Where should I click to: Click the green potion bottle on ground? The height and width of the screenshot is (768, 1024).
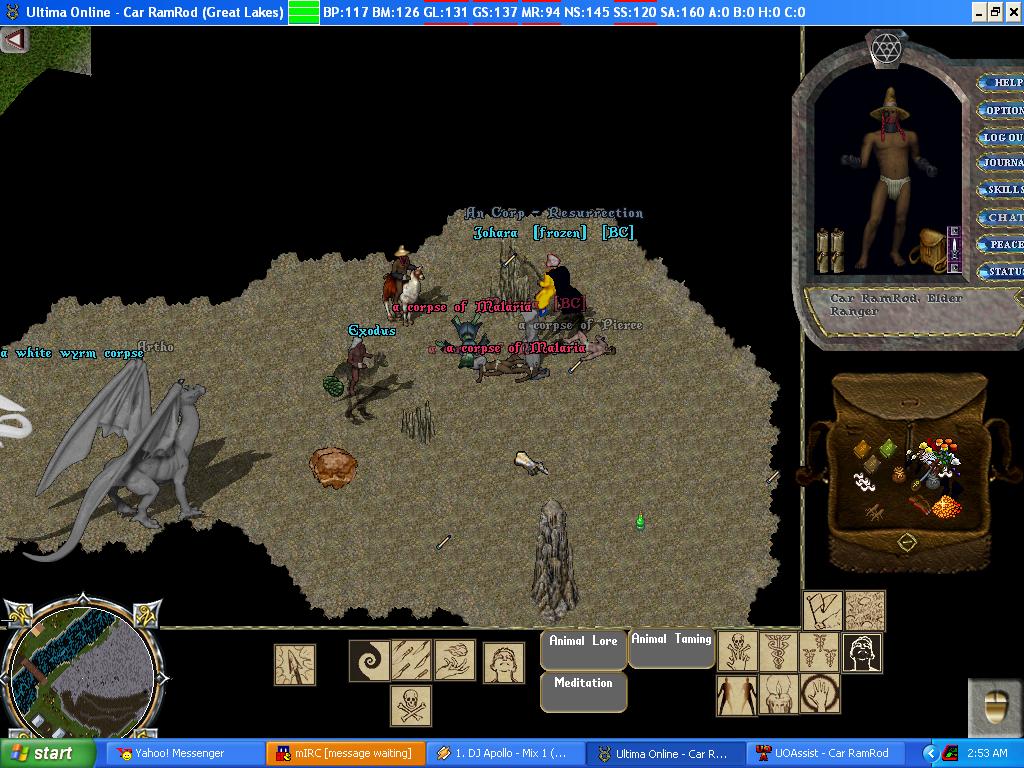click(x=640, y=521)
